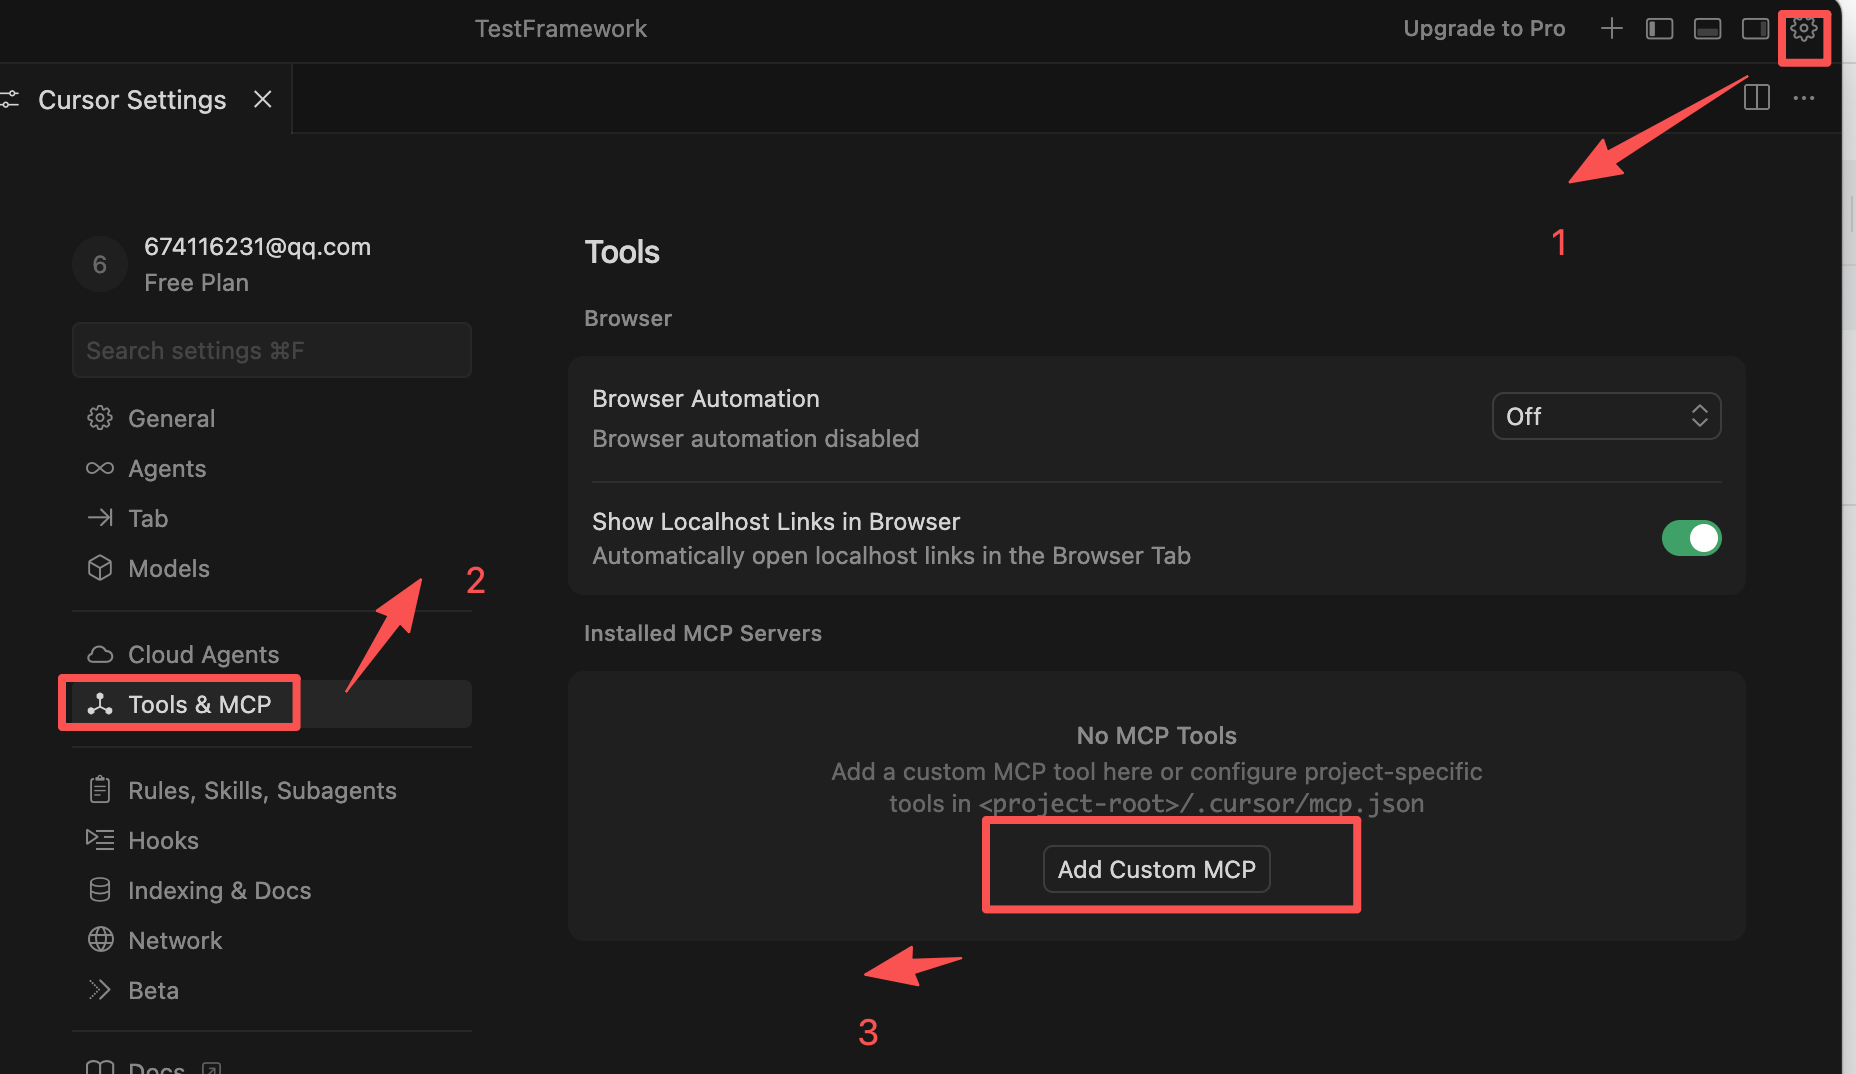This screenshot has width=1856, height=1074.
Task: Click the Tools heading
Action: [622, 252]
